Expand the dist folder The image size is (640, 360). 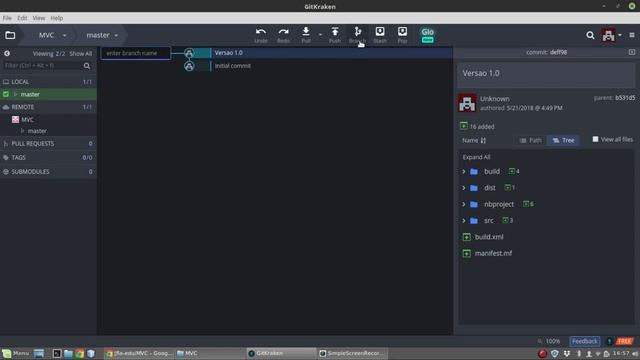click(x=464, y=188)
